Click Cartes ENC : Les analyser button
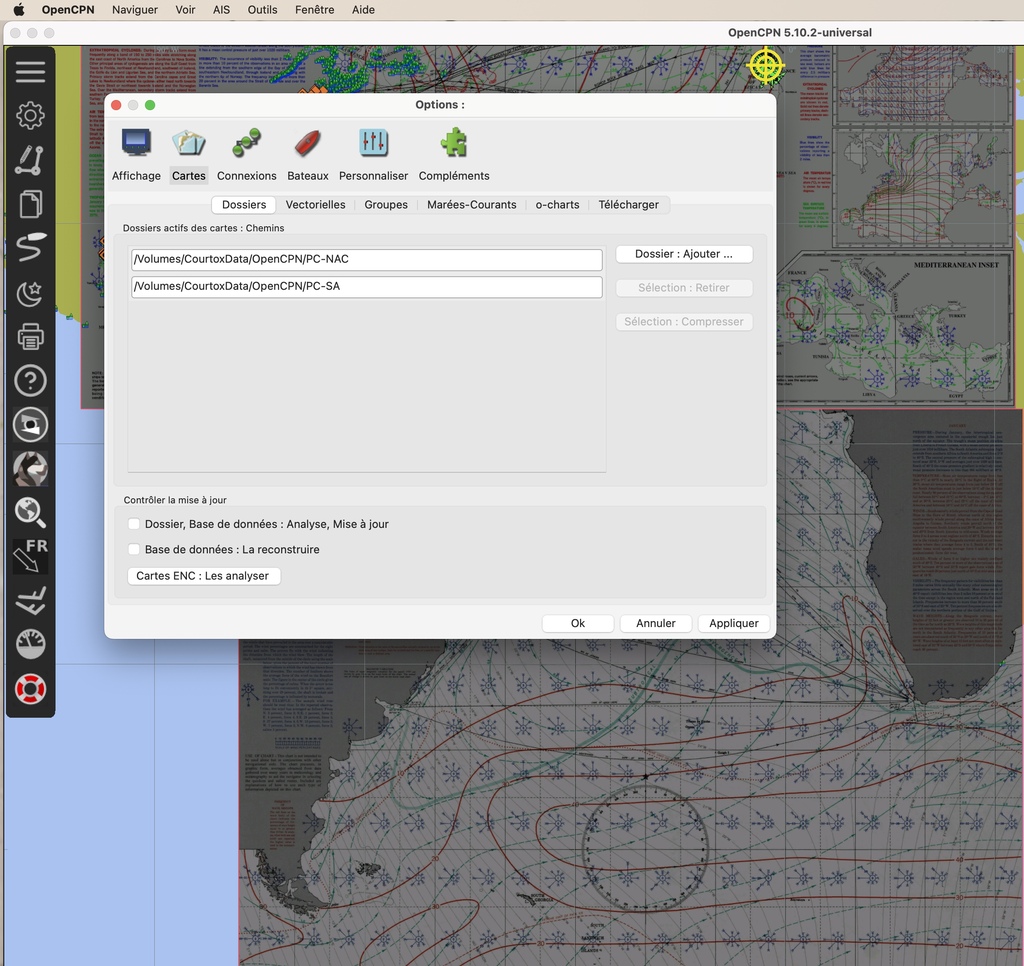The height and width of the screenshot is (966, 1024). coord(203,576)
